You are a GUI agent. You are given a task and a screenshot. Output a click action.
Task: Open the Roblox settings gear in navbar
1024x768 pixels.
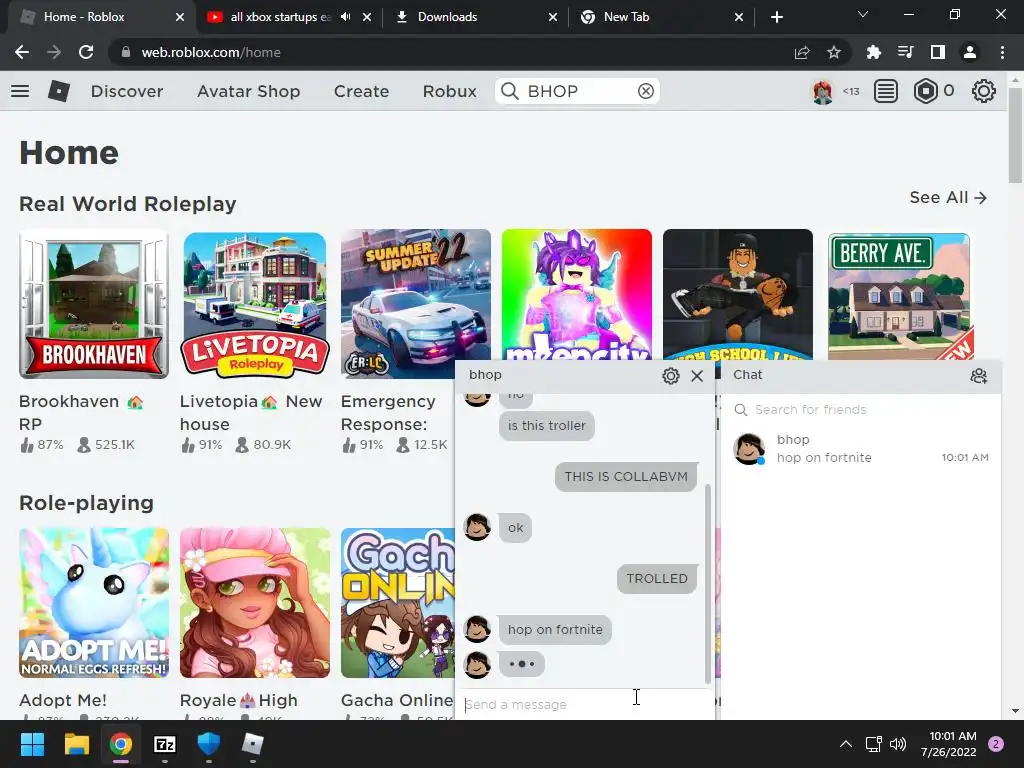(x=984, y=91)
